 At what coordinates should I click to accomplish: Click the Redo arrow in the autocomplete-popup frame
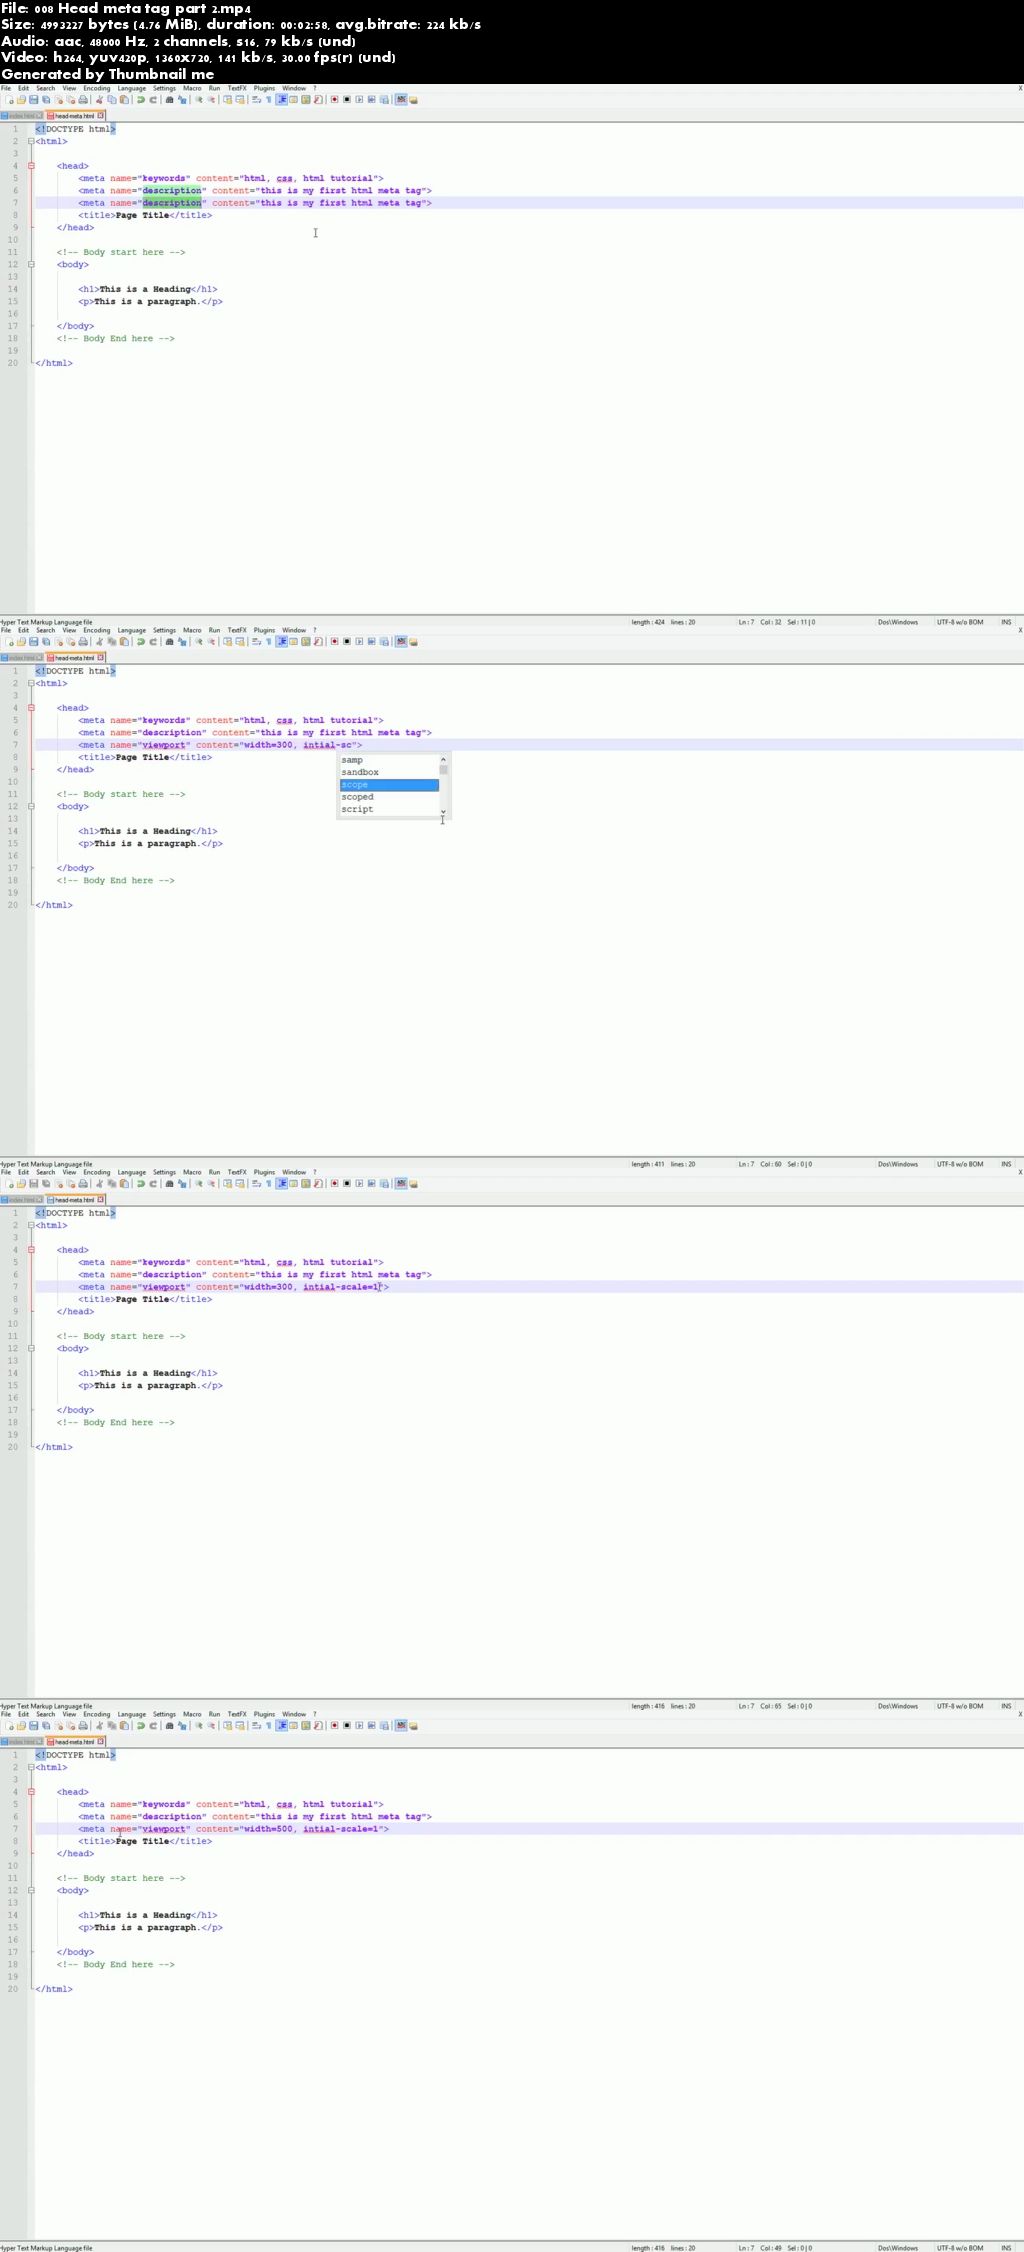coord(153,641)
